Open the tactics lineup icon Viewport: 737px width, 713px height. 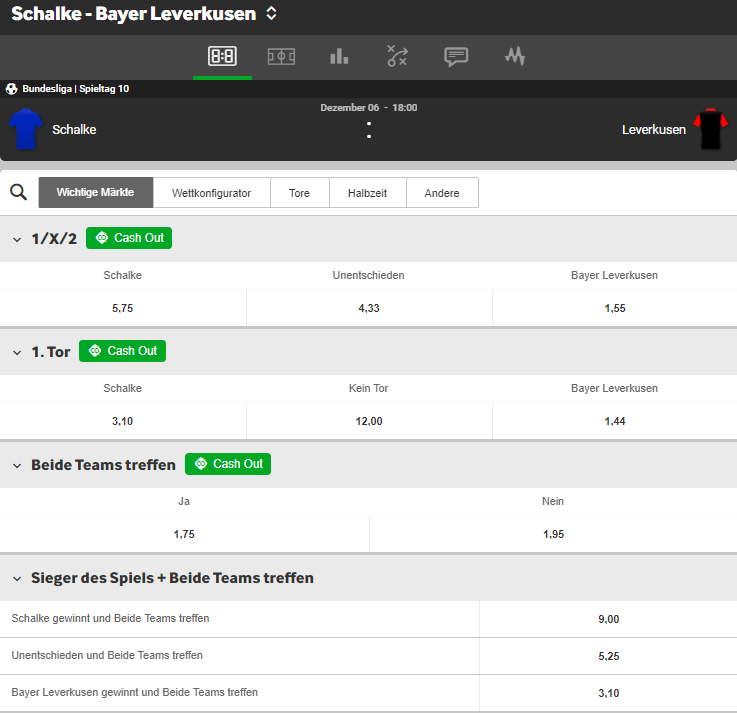(398, 56)
